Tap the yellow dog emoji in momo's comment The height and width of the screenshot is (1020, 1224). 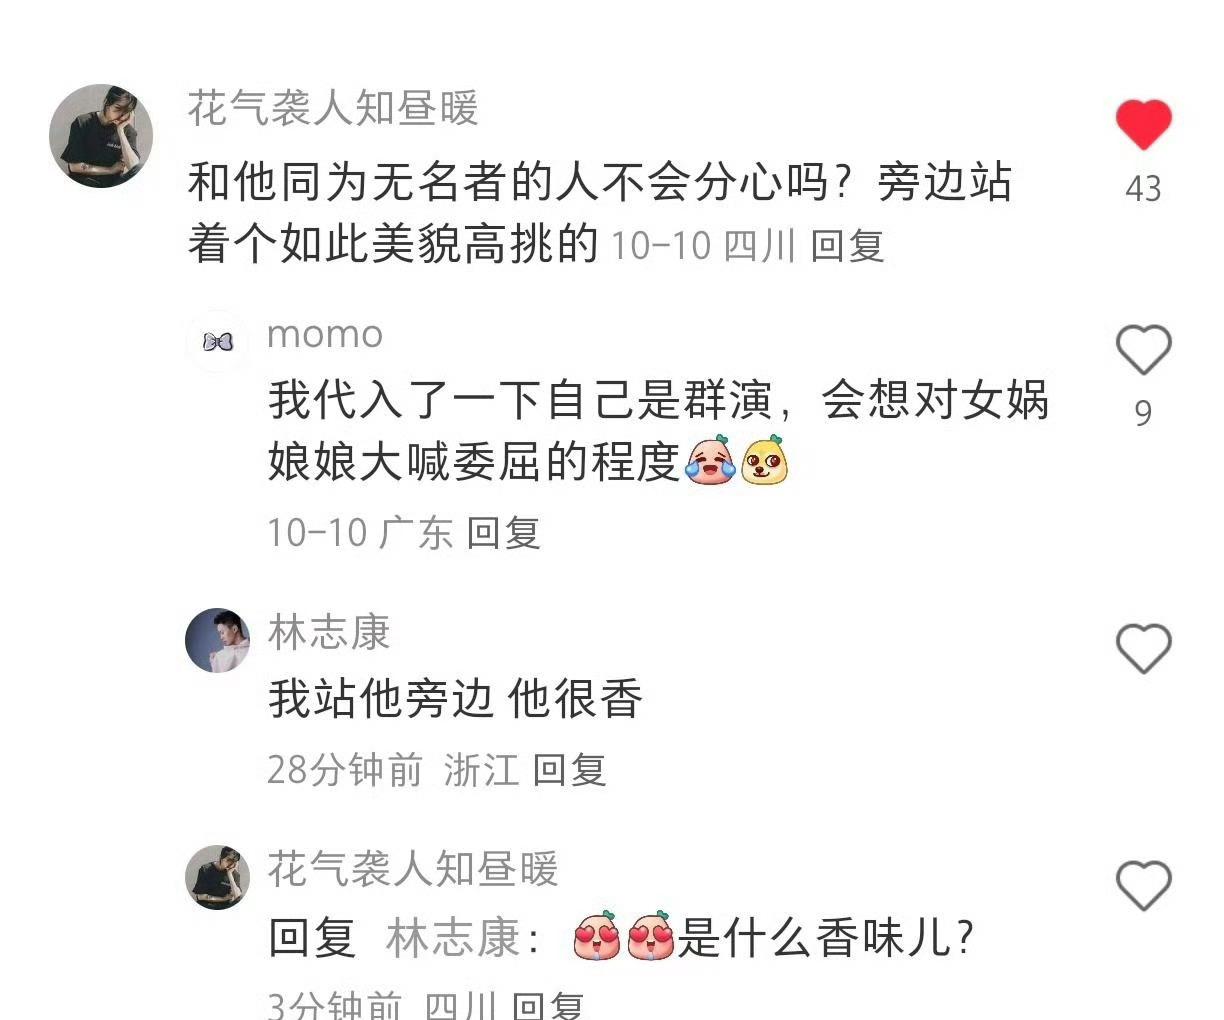tap(764, 460)
